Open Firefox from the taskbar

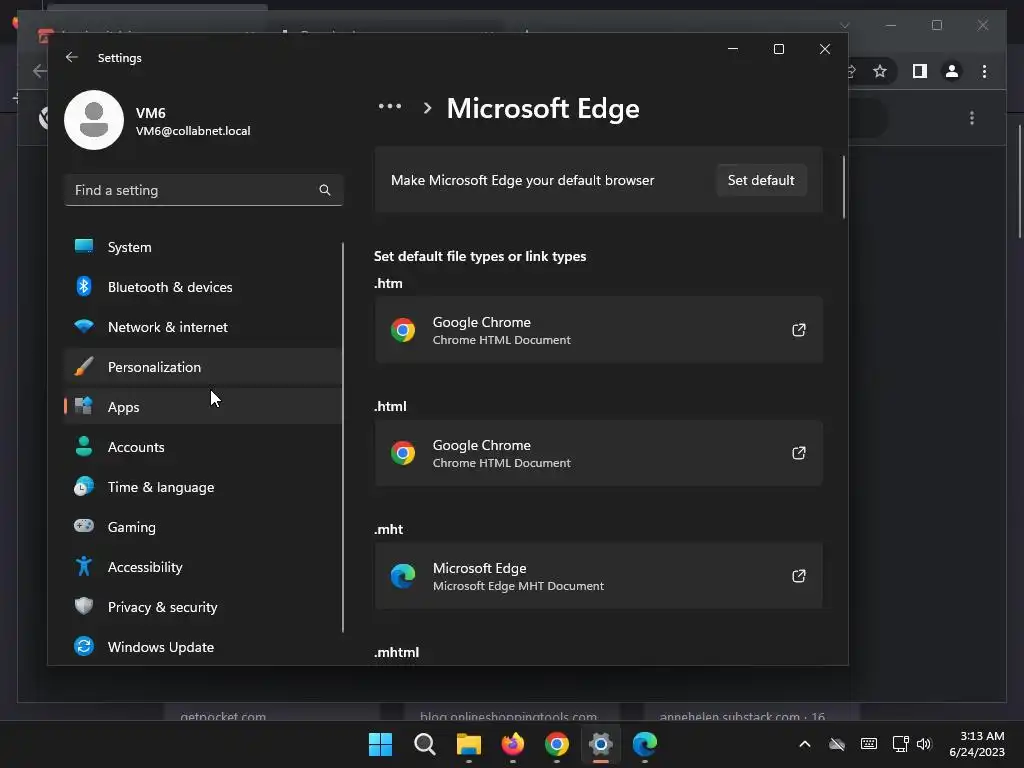(x=513, y=744)
